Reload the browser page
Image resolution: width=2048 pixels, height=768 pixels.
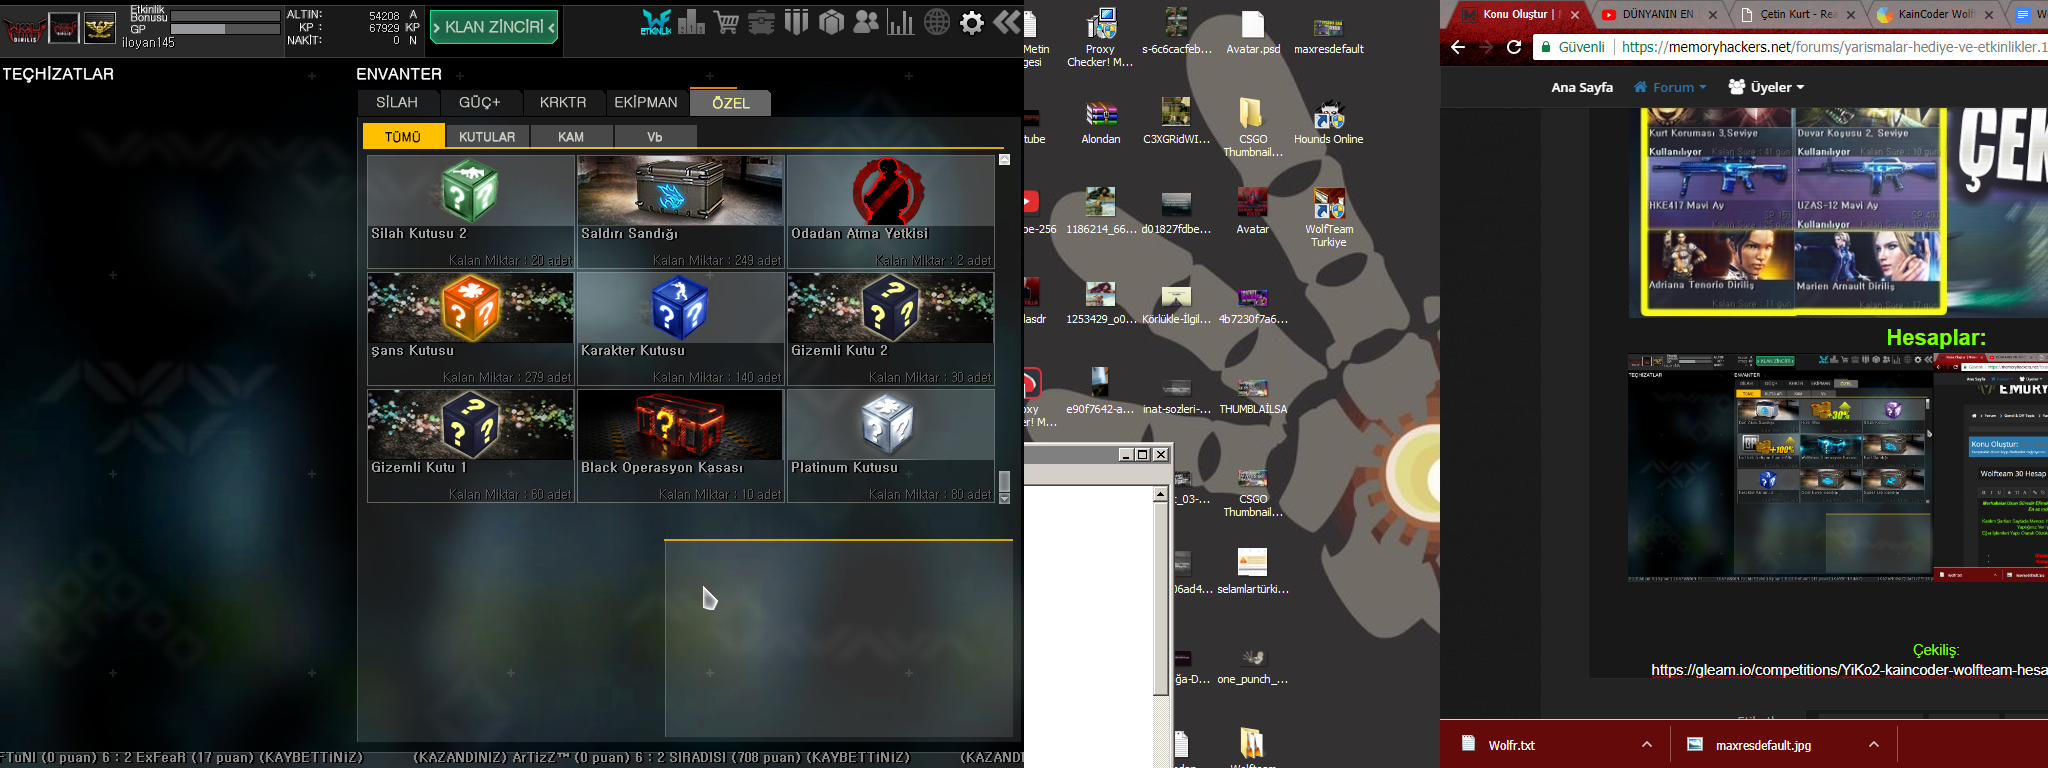(x=1514, y=47)
